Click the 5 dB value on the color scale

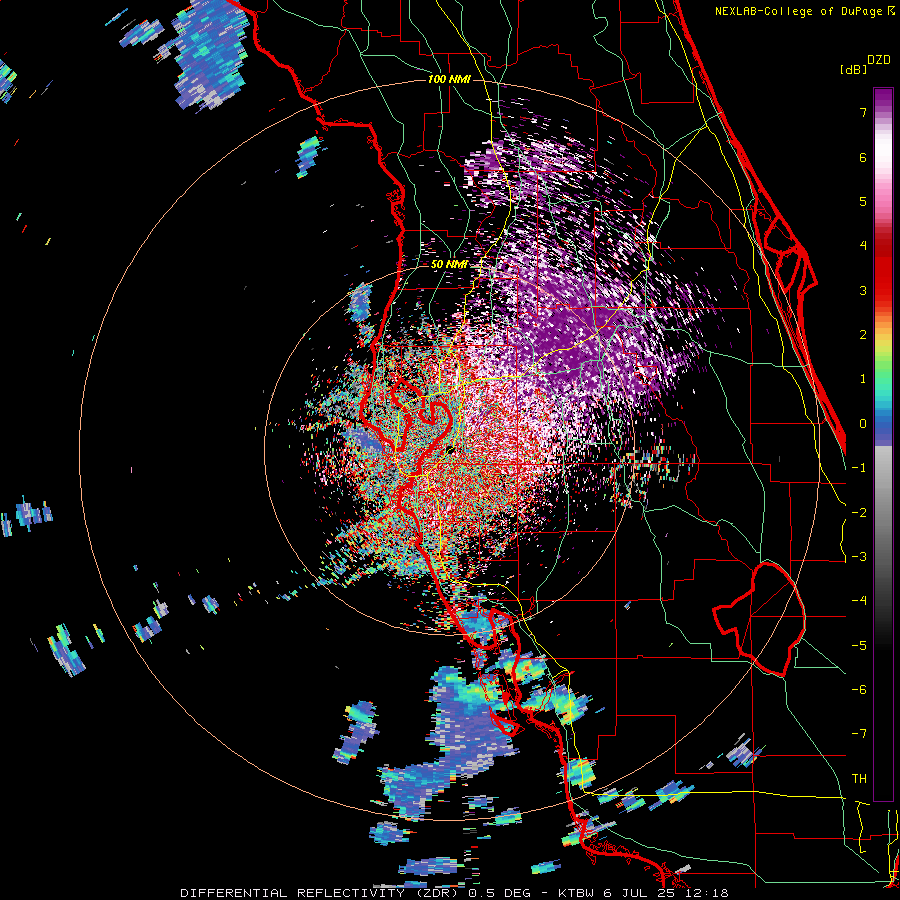[x=863, y=201]
